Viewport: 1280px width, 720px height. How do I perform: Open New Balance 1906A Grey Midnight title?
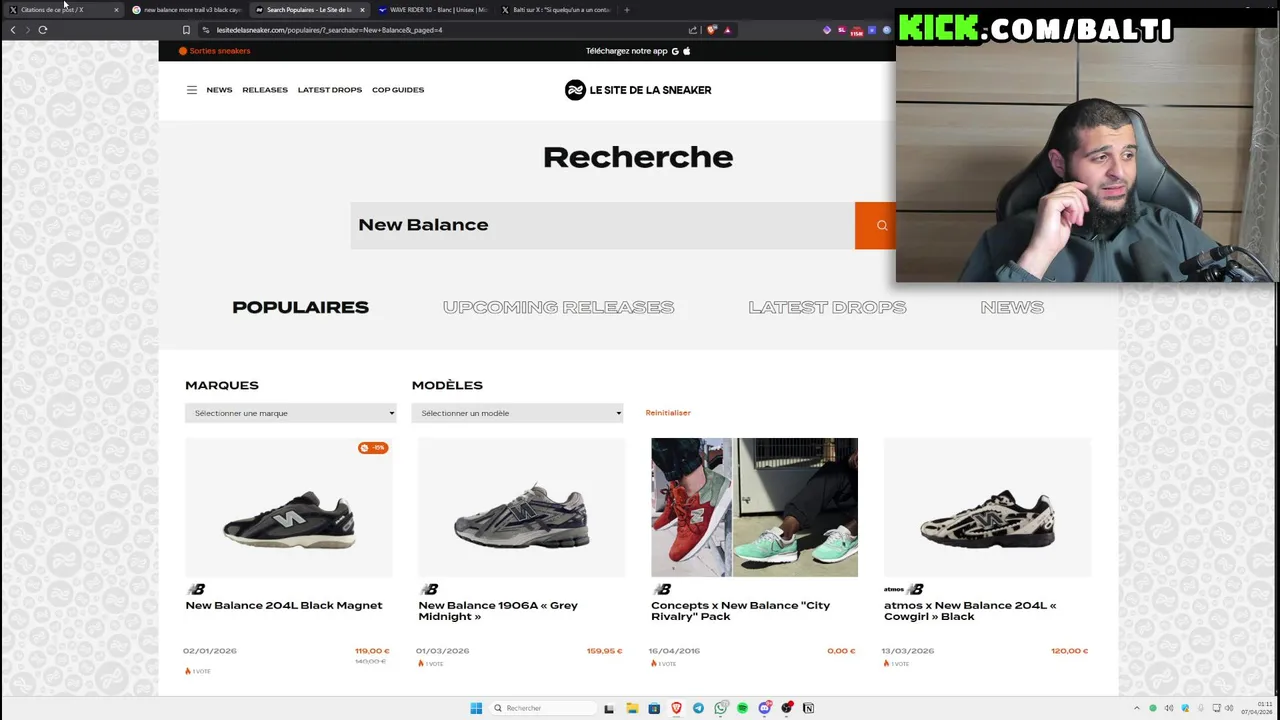click(498, 611)
